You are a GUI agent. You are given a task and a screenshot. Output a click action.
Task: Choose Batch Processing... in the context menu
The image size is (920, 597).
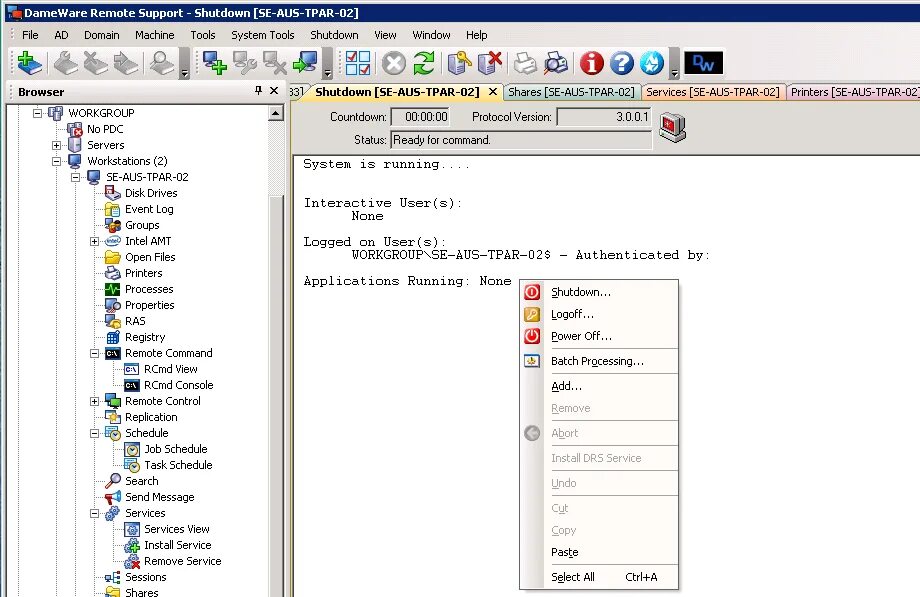click(x=599, y=361)
